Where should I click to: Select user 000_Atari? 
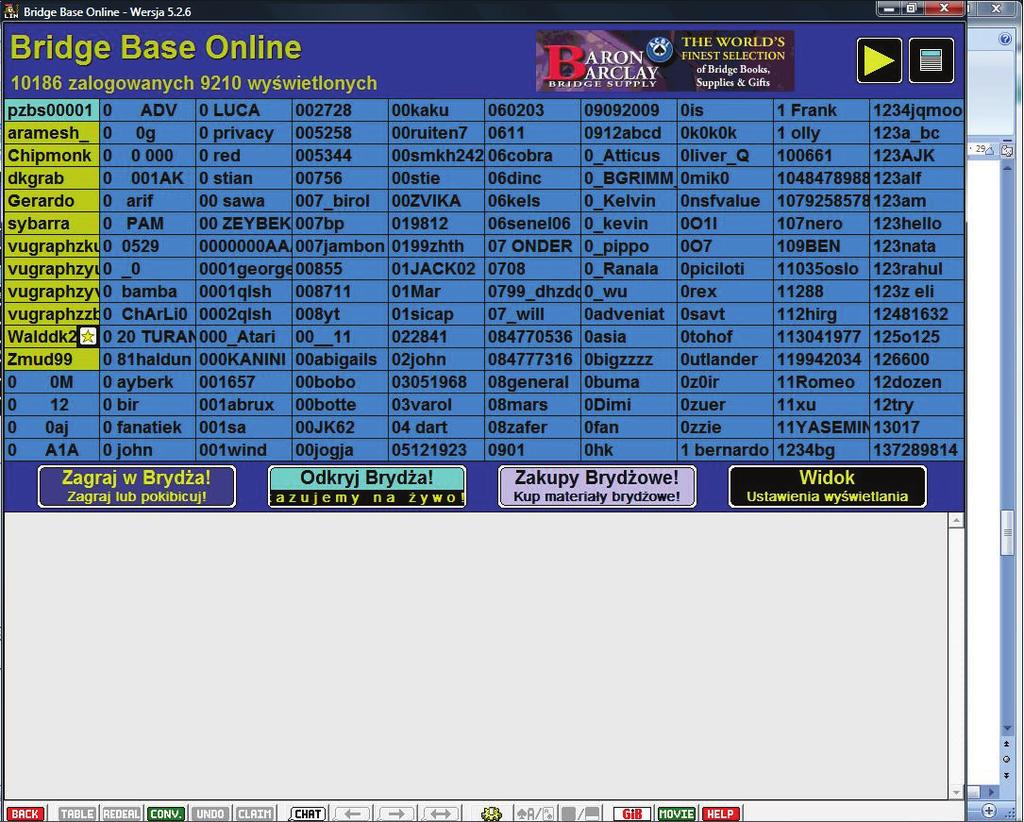[x=244, y=337]
